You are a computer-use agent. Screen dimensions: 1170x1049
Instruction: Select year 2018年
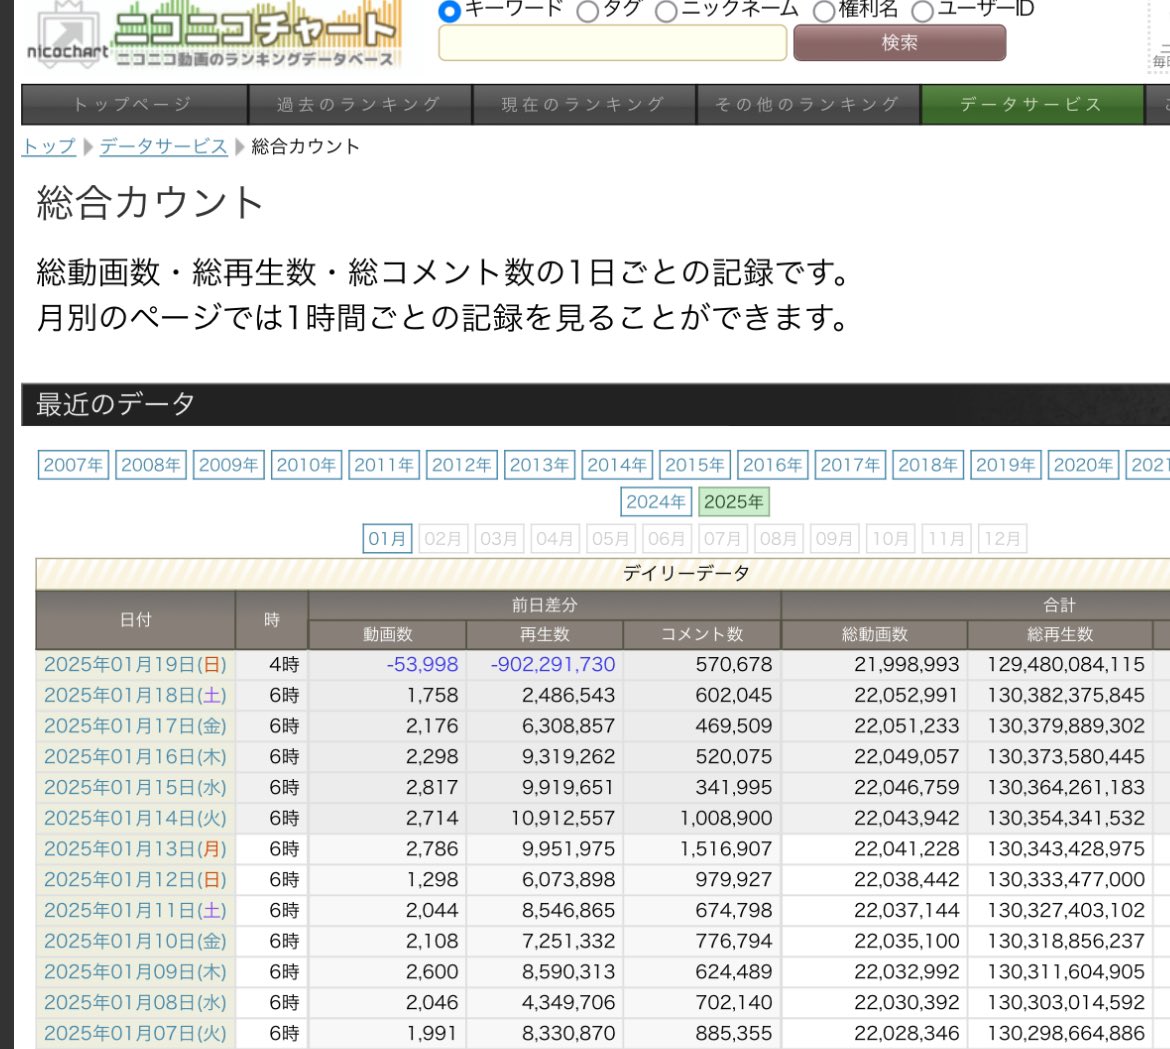tap(928, 465)
